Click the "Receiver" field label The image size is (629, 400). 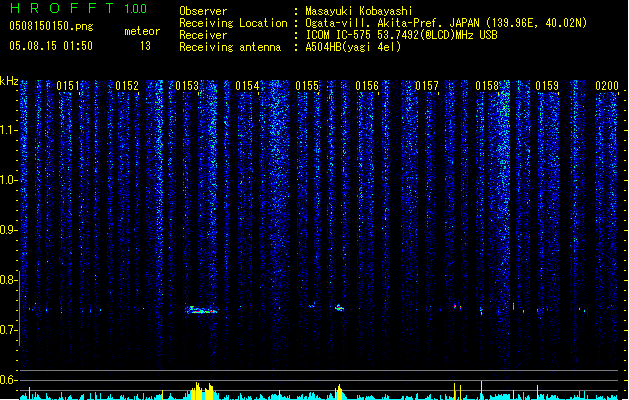click(203, 35)
